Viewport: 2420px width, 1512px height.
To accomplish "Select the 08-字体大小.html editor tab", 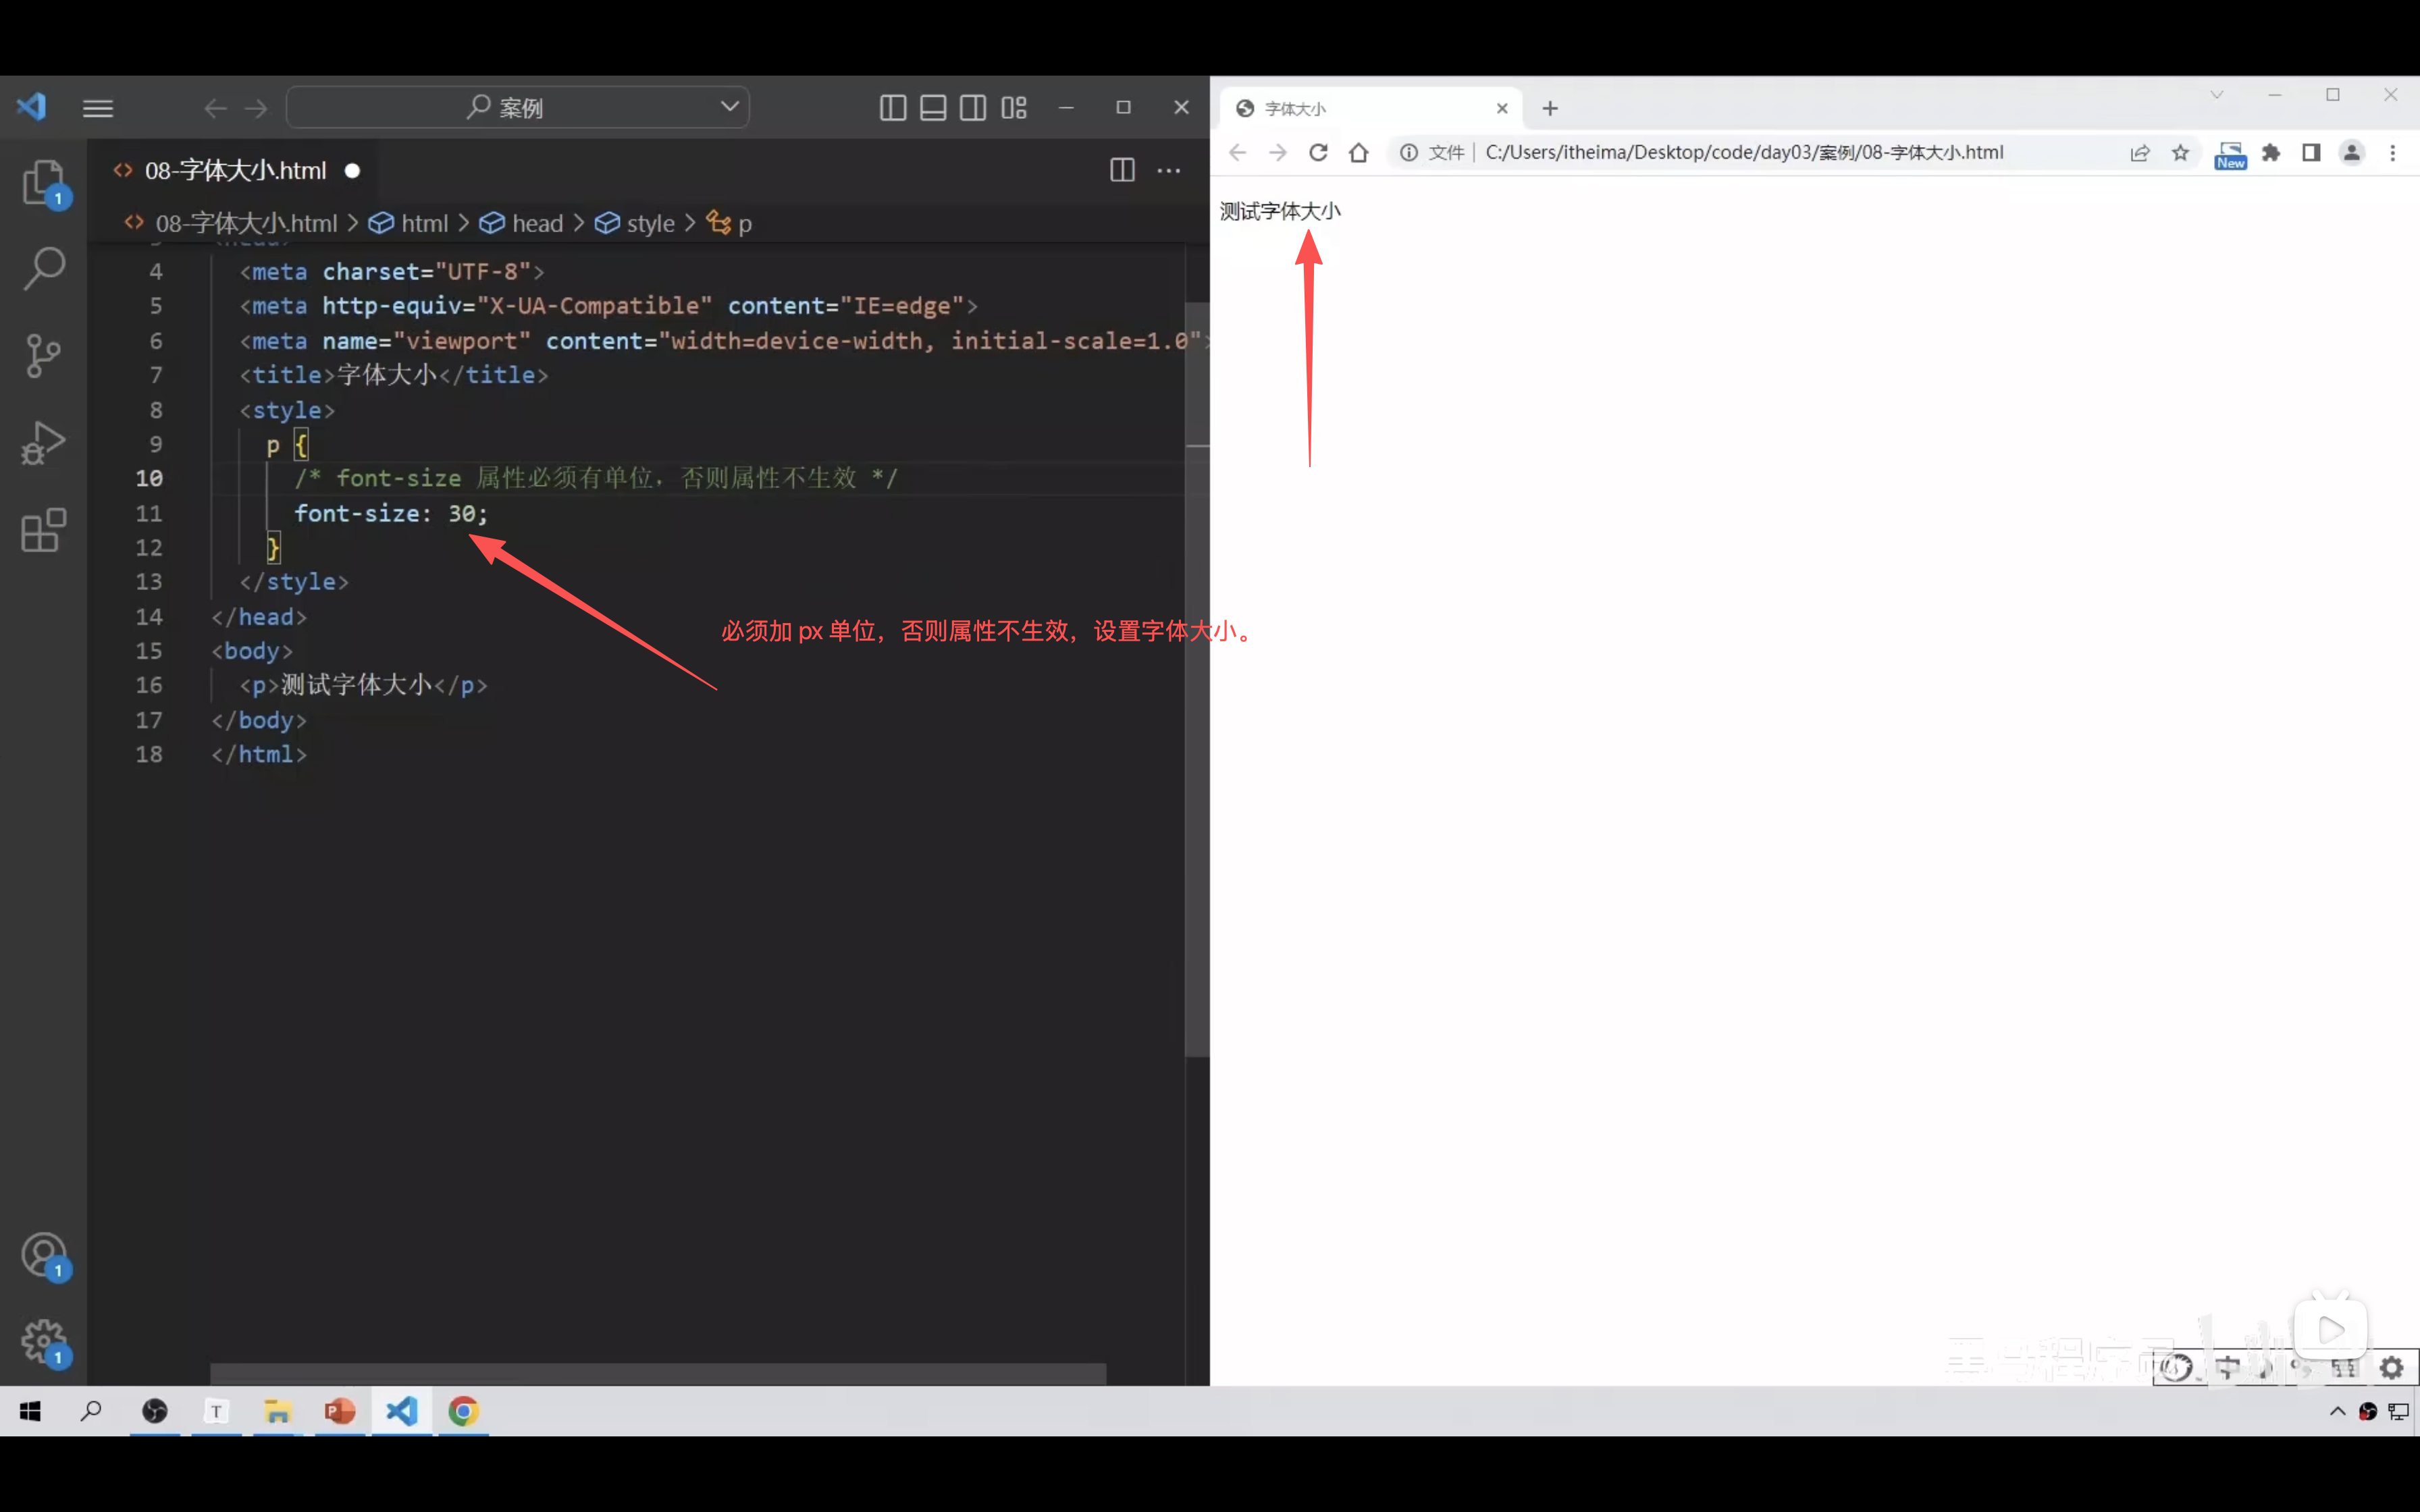I will (x=237, y=170).
